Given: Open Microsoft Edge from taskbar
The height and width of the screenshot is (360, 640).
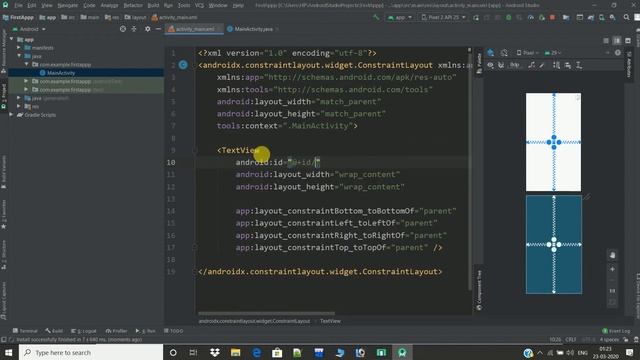Looking at the screenshot, I should 256,352.
